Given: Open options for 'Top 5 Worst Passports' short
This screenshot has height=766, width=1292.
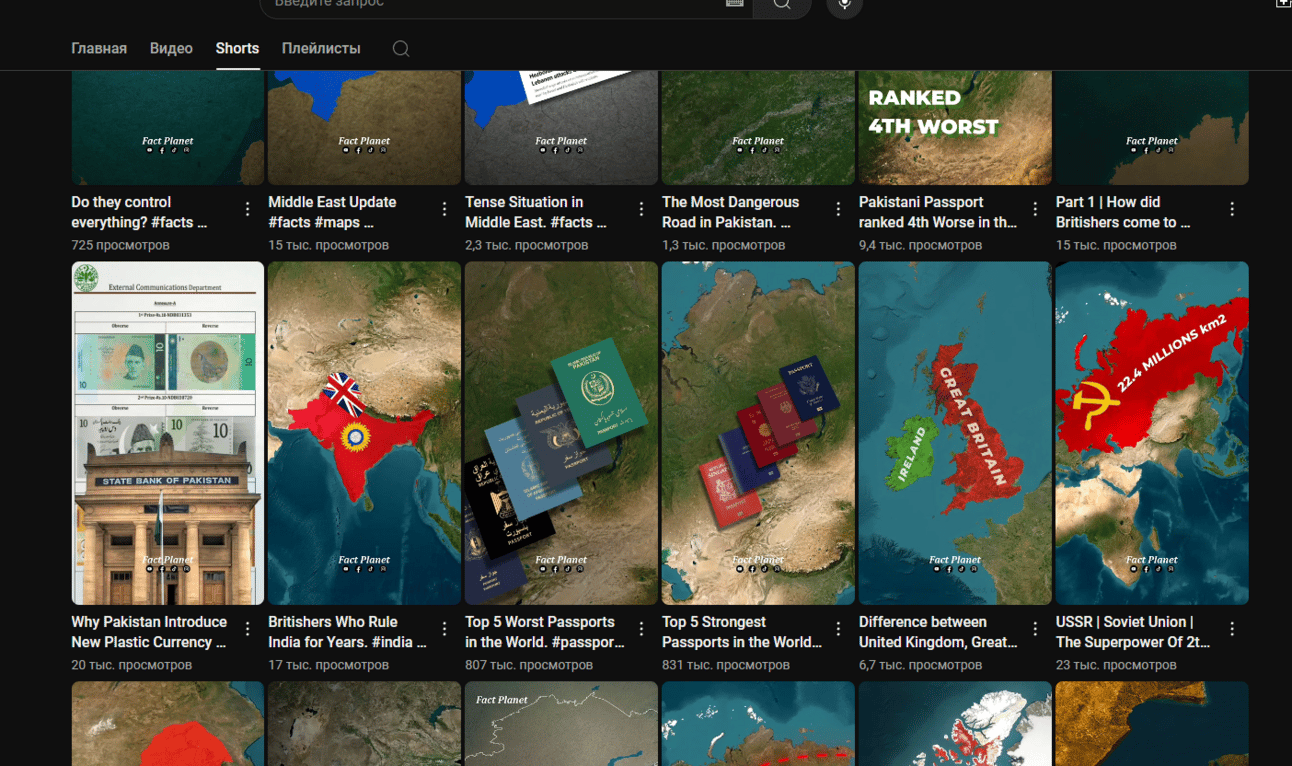Looking at the screenshot, I should pyautogui.click(x=641, y=629).
